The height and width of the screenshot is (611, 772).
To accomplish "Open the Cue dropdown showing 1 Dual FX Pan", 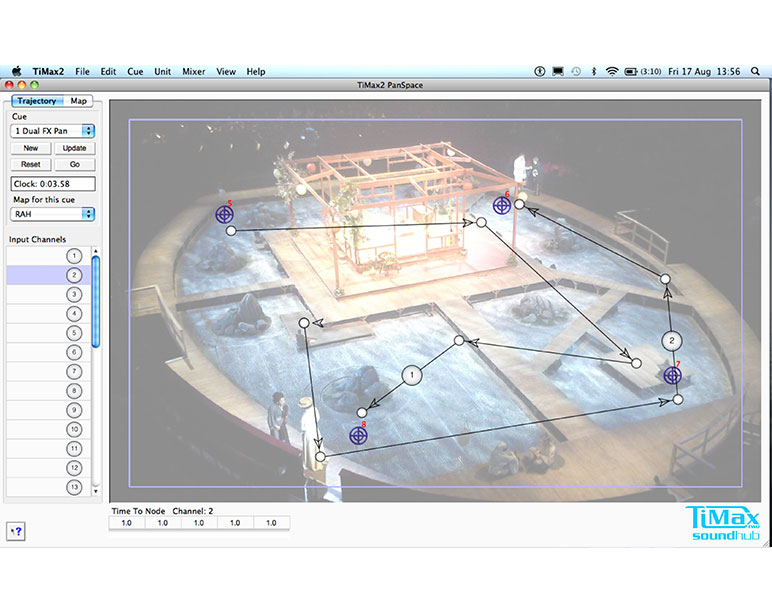I will pyautogui.click(x=53, y=130).
